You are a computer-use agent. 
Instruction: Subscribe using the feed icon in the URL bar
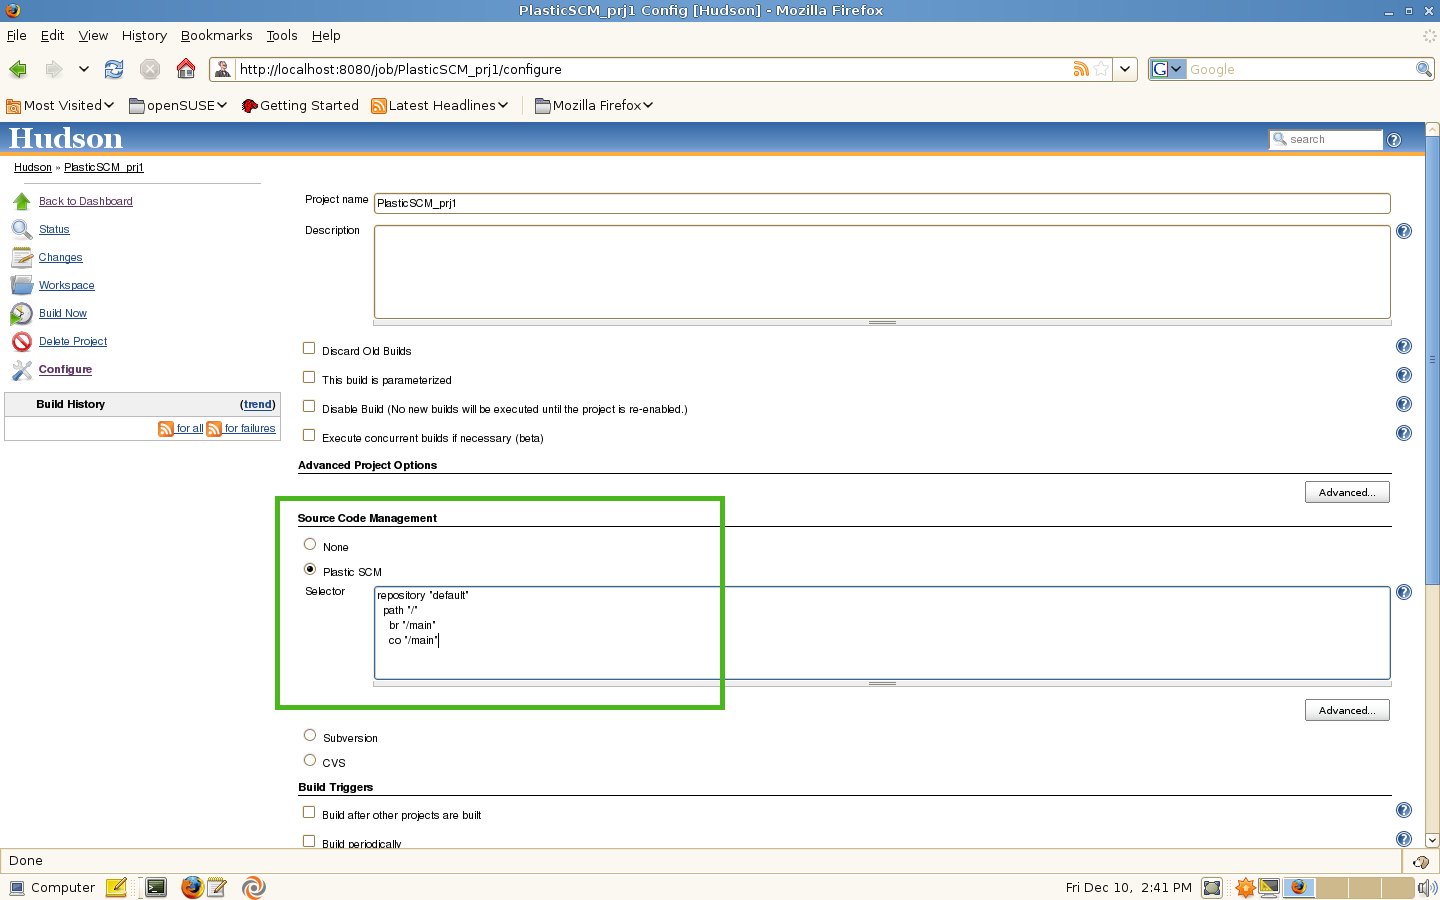click(x=1081, y=69)
